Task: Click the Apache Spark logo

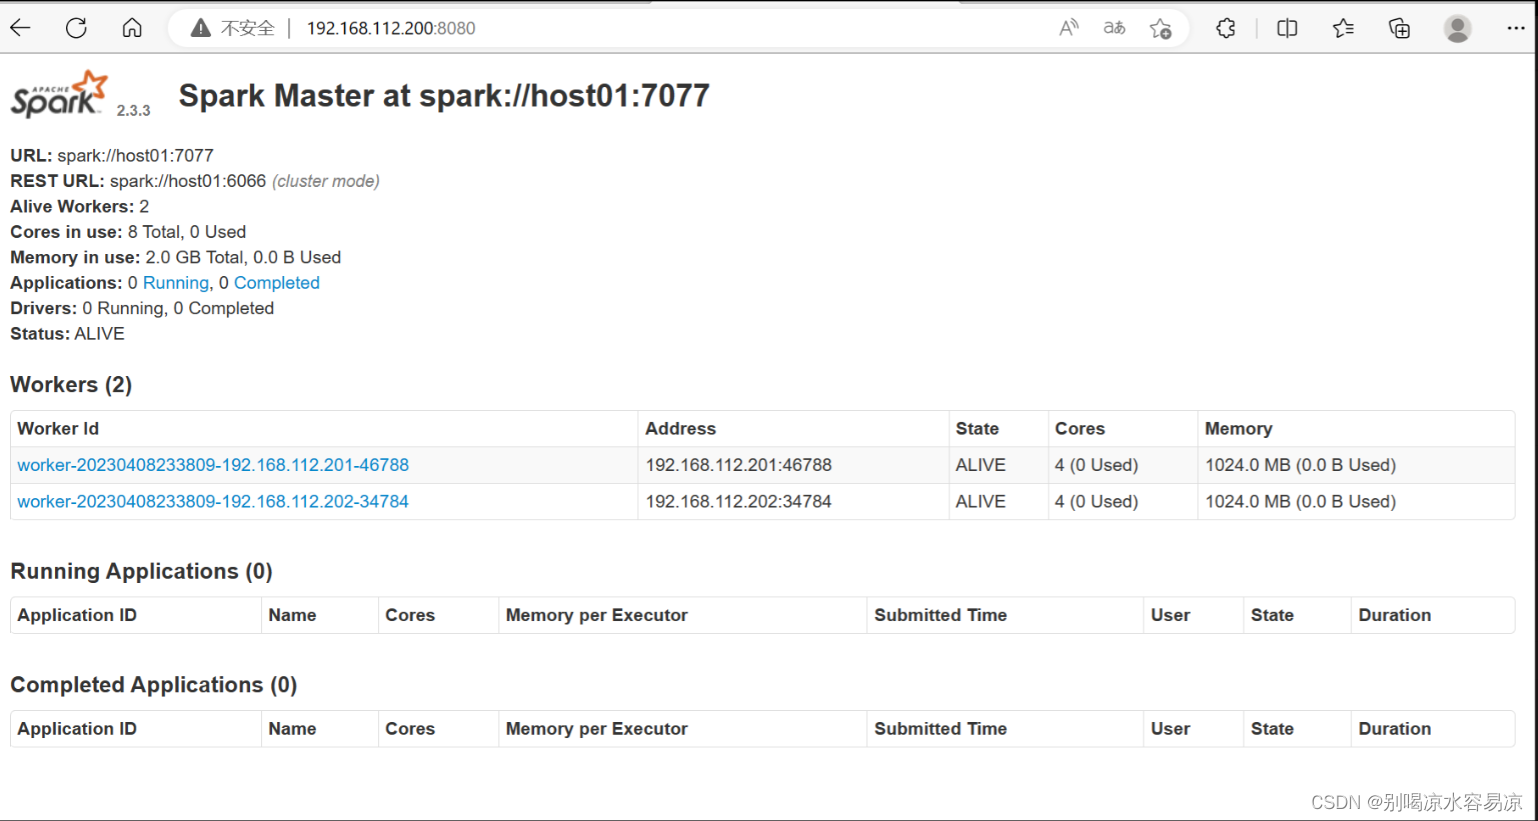Action: pos(55,93)
